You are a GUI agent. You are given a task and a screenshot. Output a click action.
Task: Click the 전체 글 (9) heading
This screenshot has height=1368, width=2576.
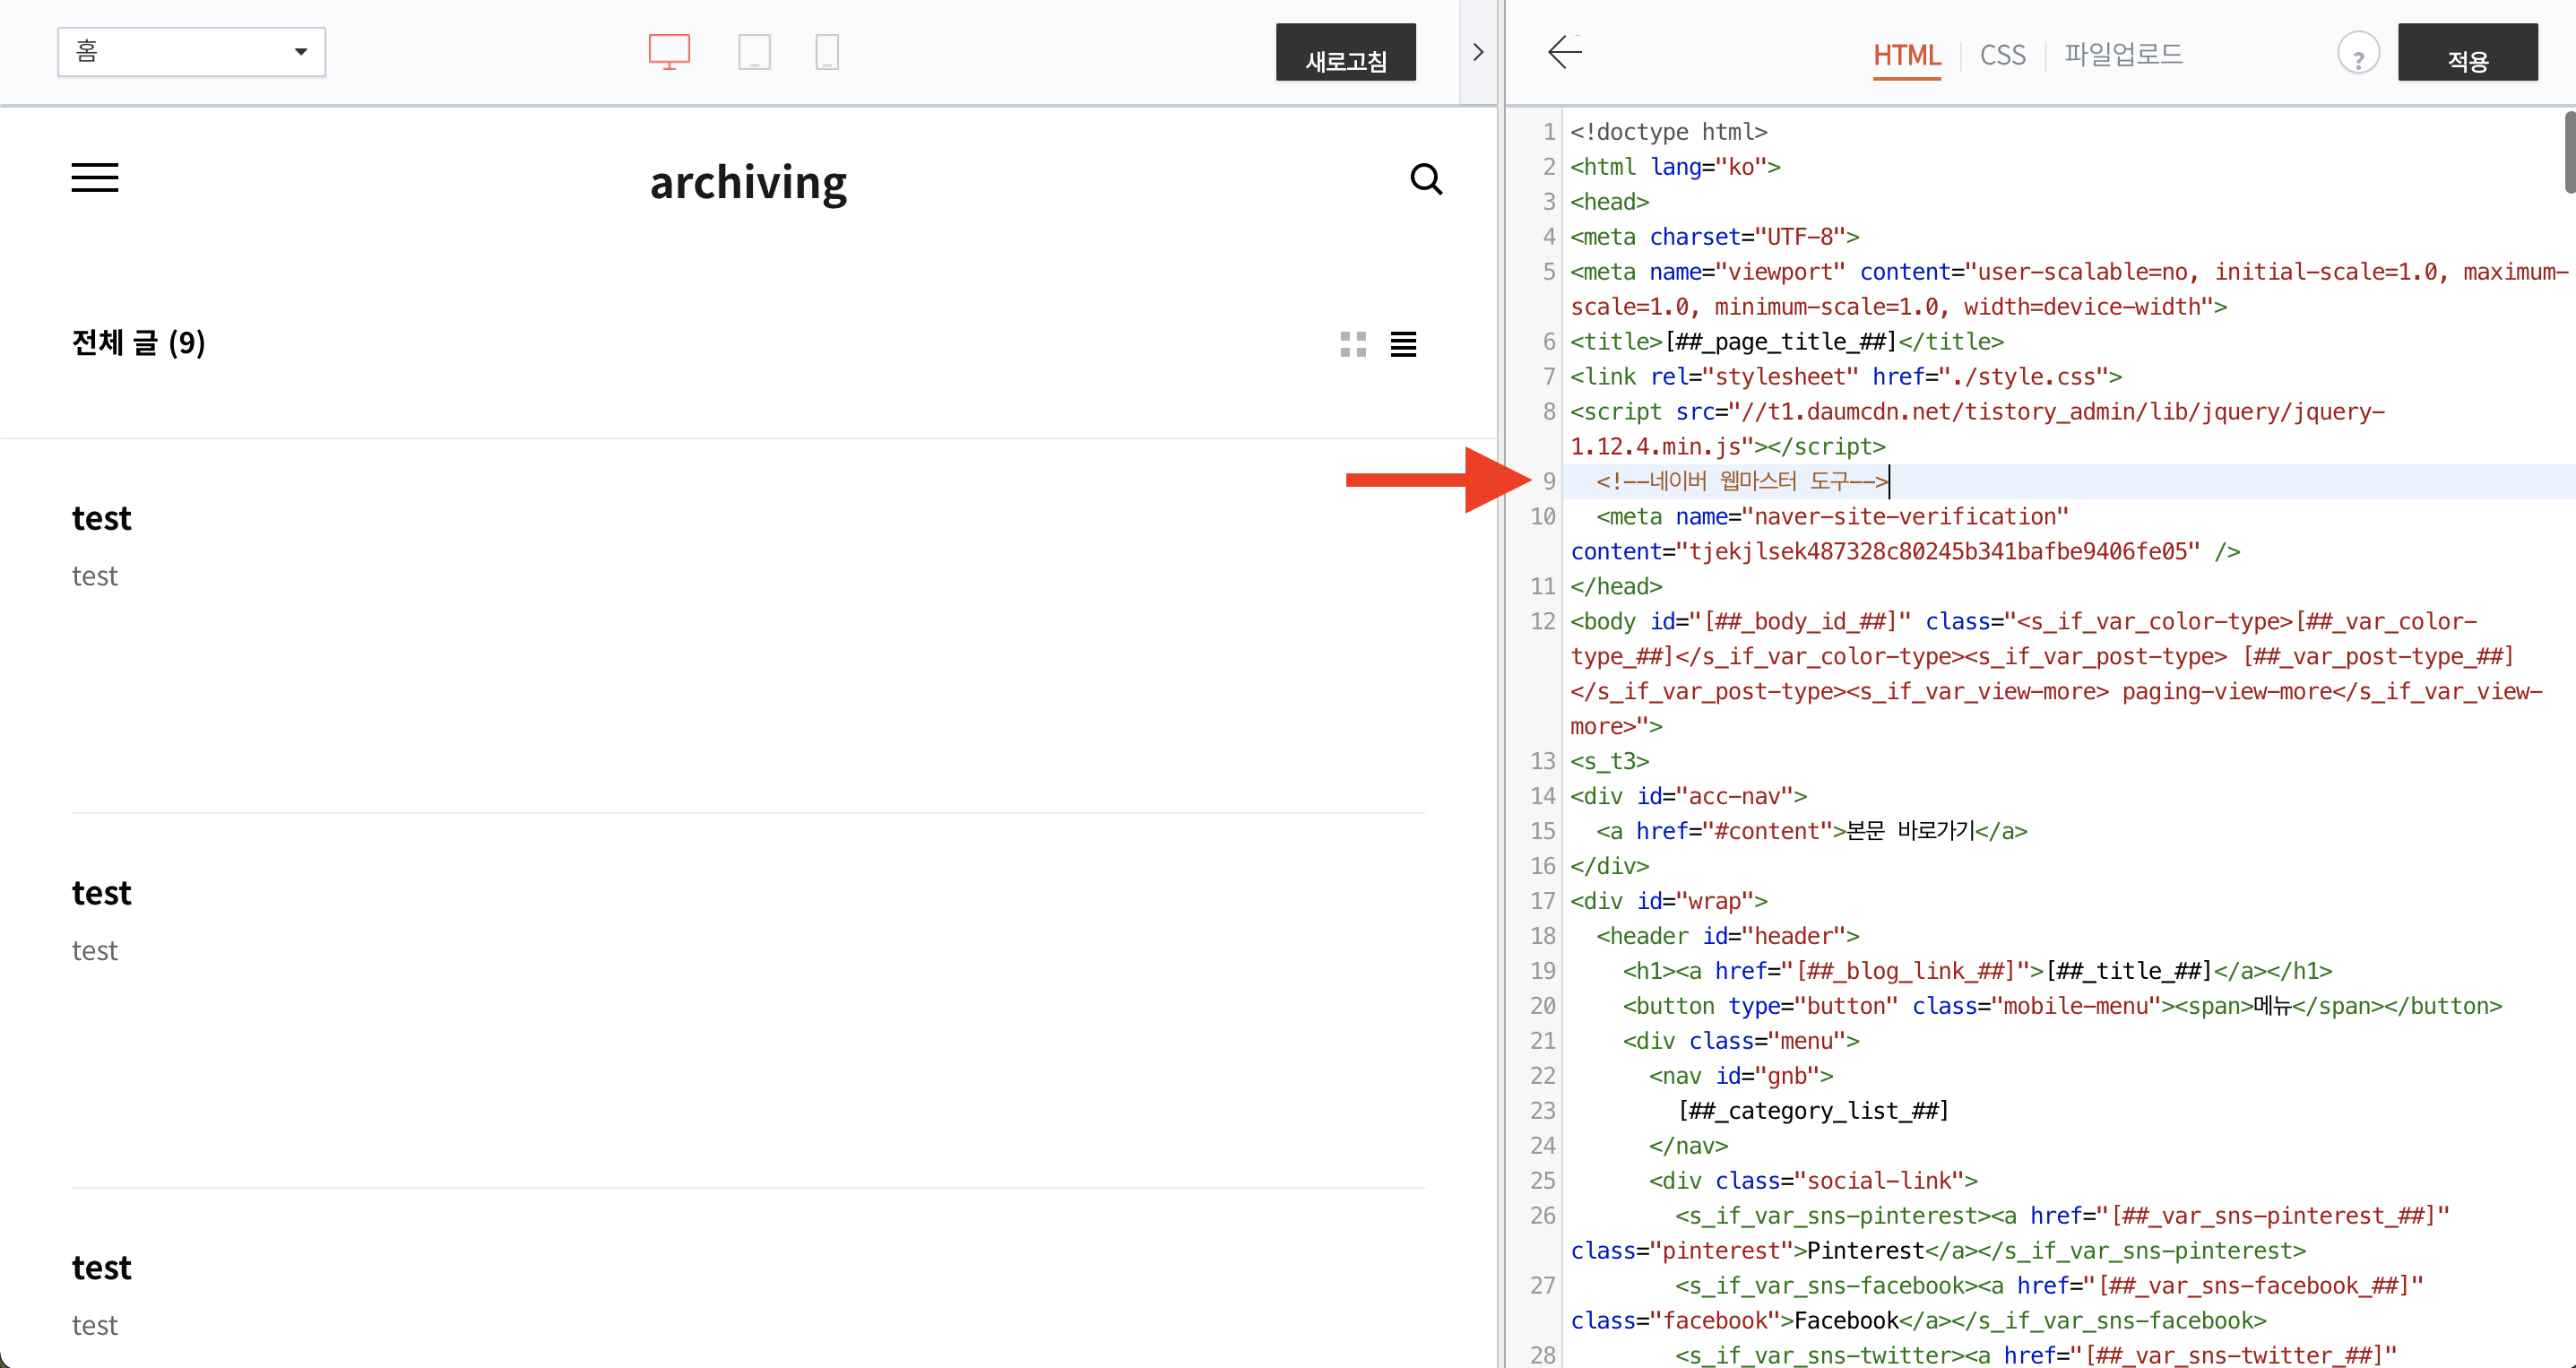tap(139, 343)
